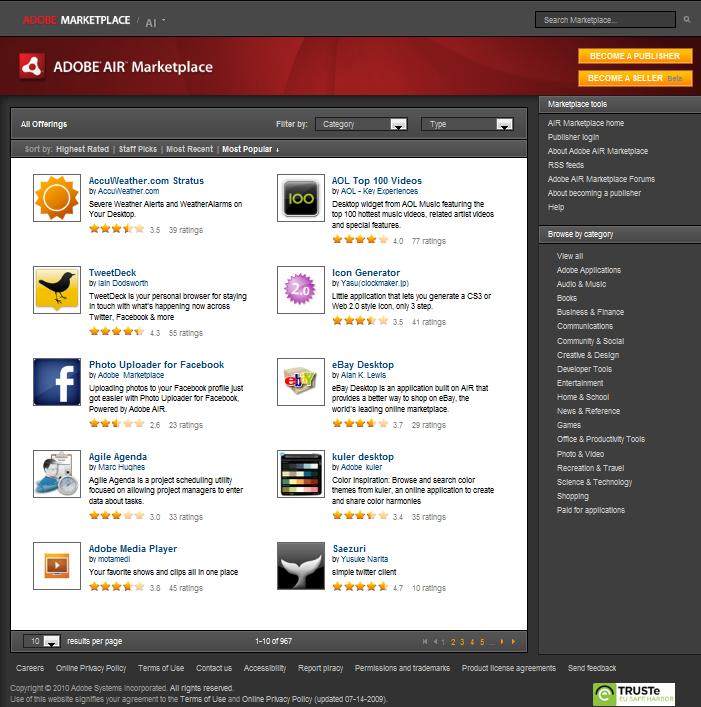Go to next results page arrow
This screenshot has height=707, width=701.
(x=502, y=642)
